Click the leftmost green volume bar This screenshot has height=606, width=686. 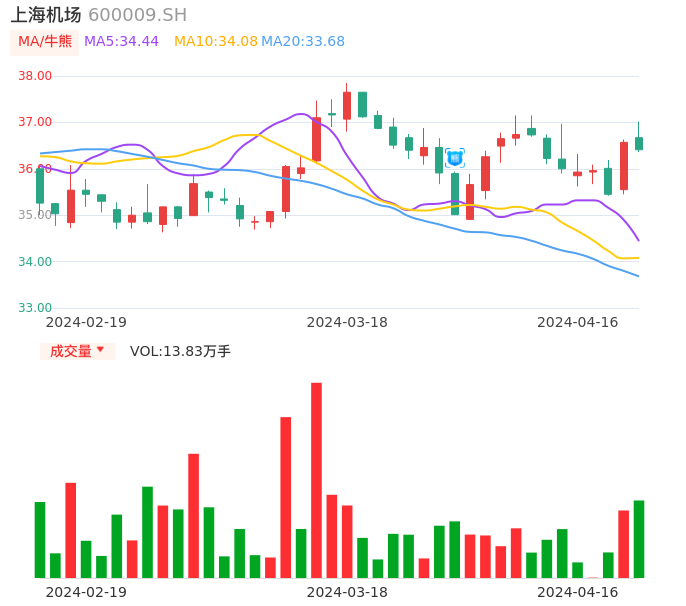pyautogui.click(x=40, y=539)
